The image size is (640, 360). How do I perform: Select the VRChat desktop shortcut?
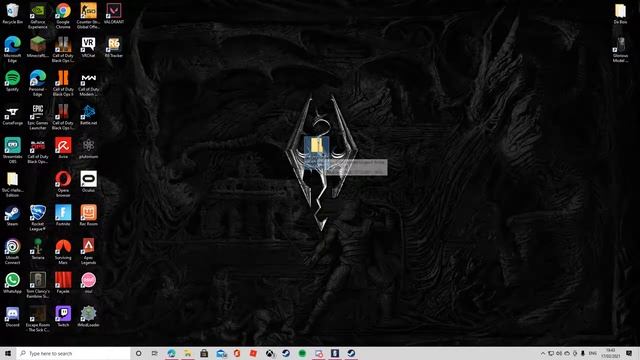pyautogui.click(x=88, y=47)
